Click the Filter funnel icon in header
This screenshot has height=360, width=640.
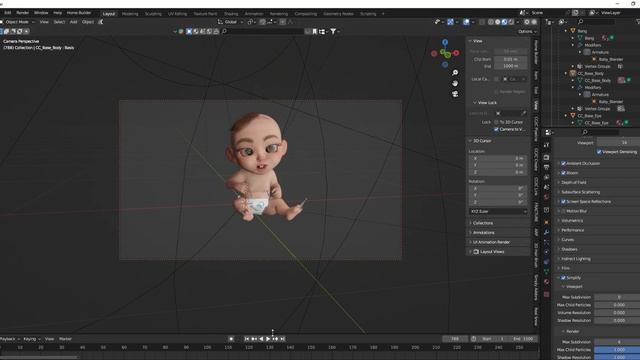click(x=333, y=31)
